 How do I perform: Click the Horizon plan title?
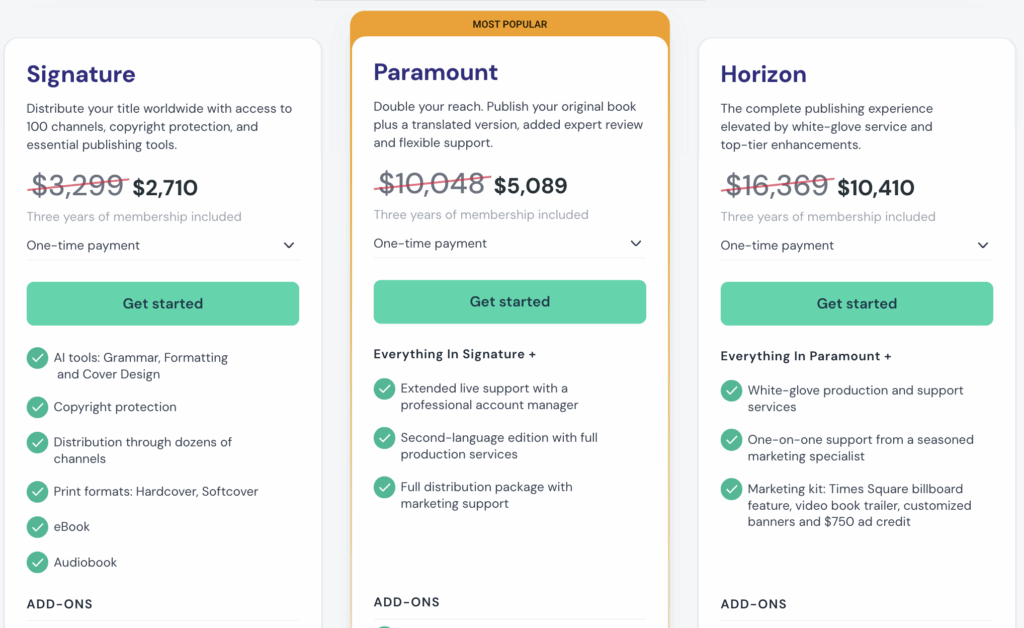pos(763,74)
